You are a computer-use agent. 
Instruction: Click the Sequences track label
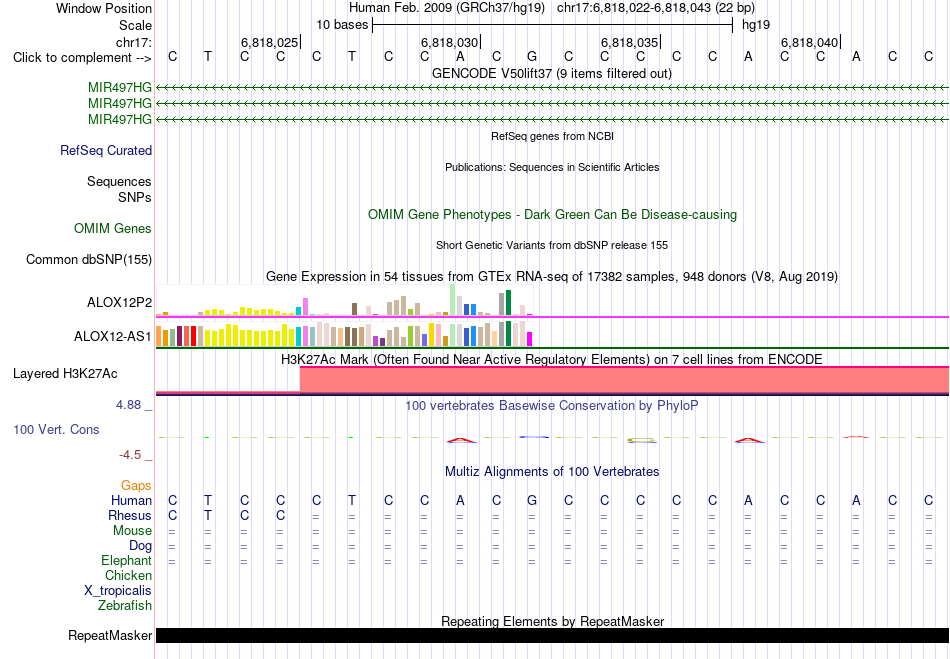(x=119, y=181)
